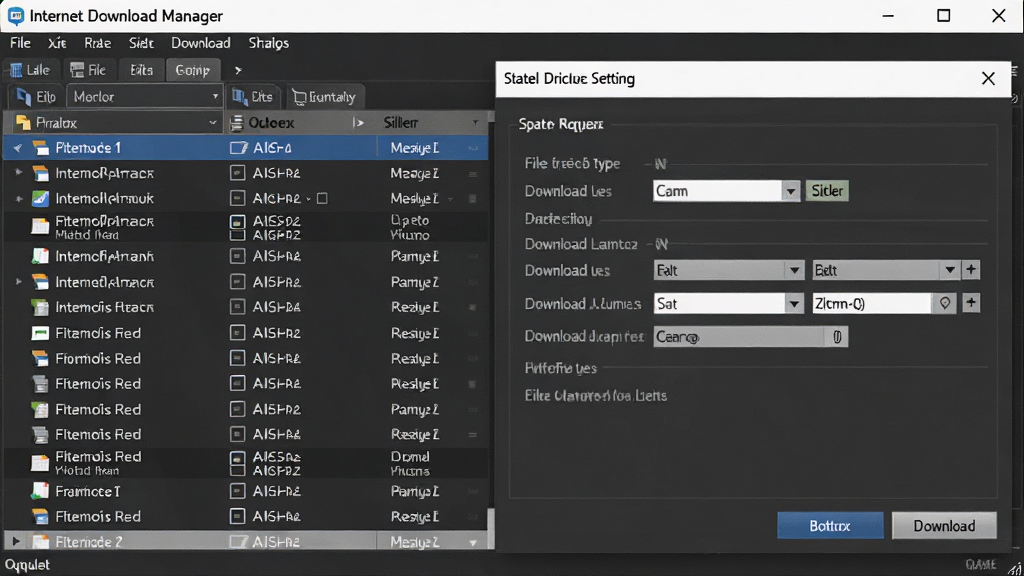Viewport: 1024px width, 576px height.
Task: Check the Intemois Rtack row checkbox
Action: coord(238,307)
